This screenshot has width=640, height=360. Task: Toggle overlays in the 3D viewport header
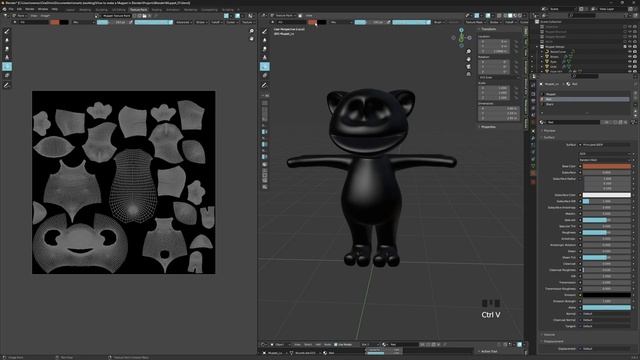click(x=488, y=16)
